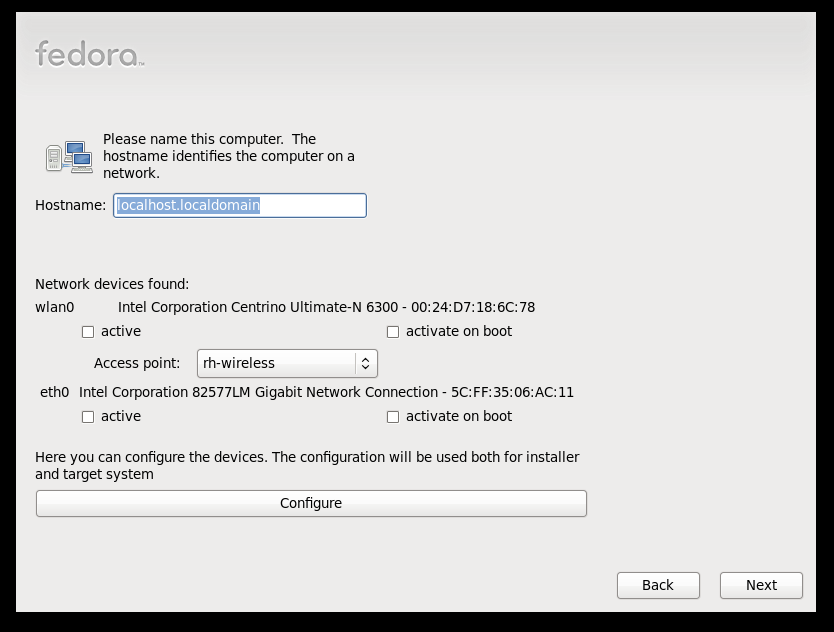Click the Intel 82577LM Gigabit Network description
Viewport: 834px width, 632px height.
click(x=326, y=393)
